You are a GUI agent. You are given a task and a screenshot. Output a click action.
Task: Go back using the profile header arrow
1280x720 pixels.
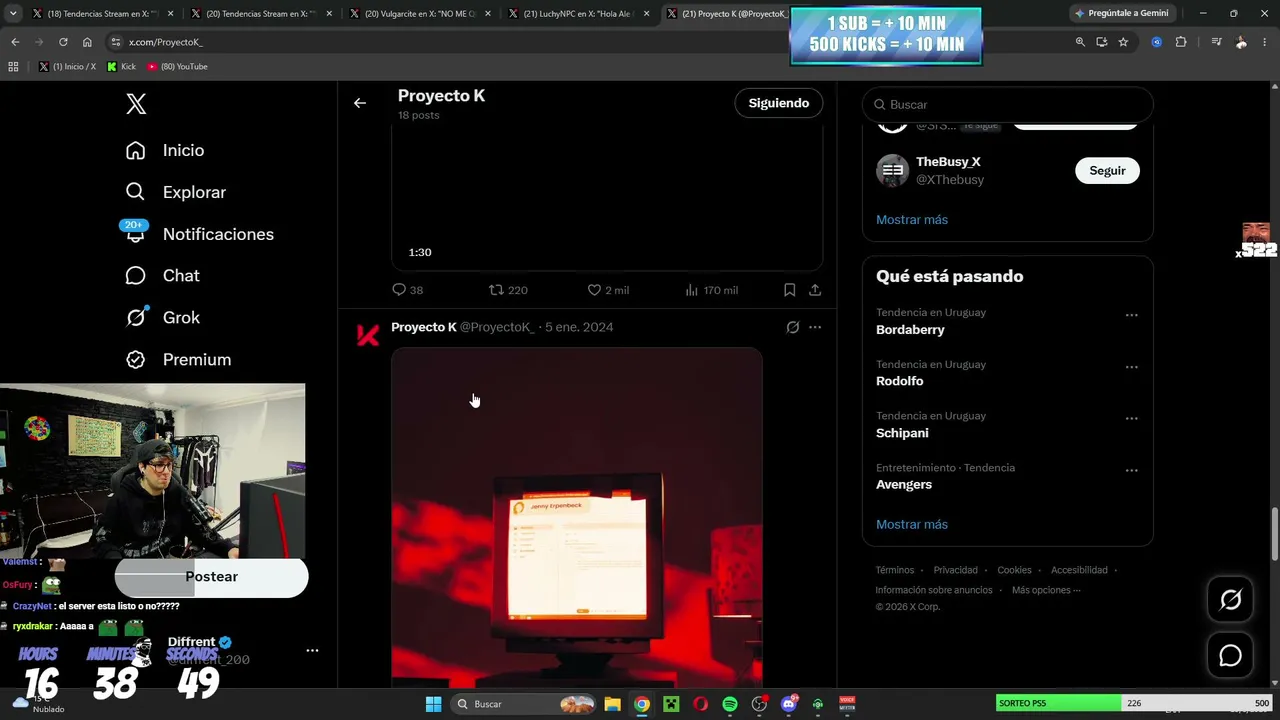pos(360,103)
